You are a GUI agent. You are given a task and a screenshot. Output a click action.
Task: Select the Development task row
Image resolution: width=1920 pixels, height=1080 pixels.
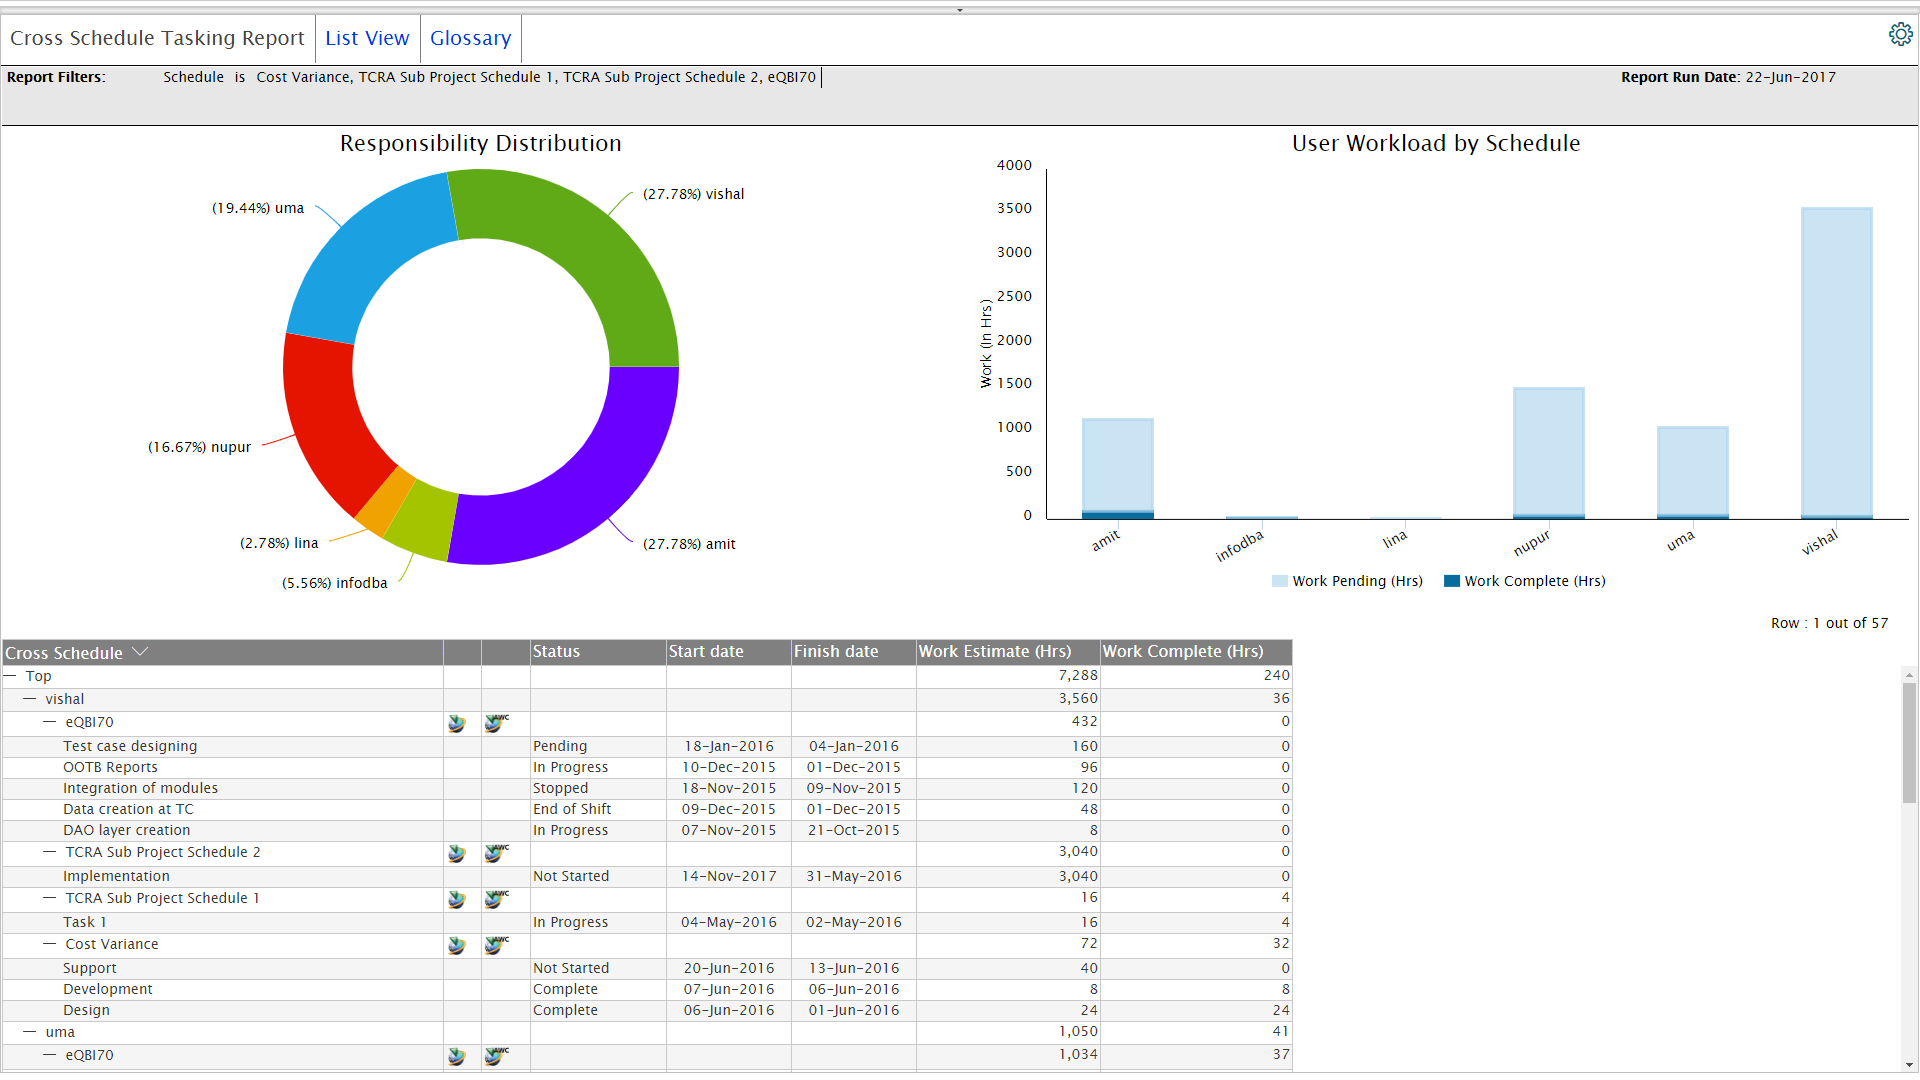(647, 989)
